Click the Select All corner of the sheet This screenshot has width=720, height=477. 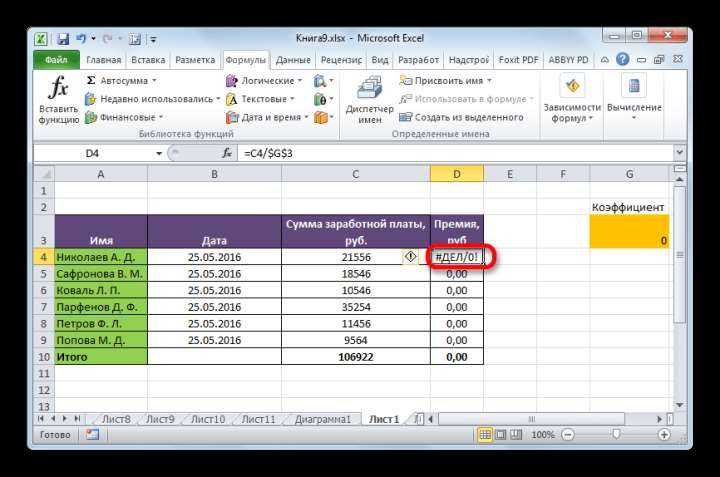44,174
